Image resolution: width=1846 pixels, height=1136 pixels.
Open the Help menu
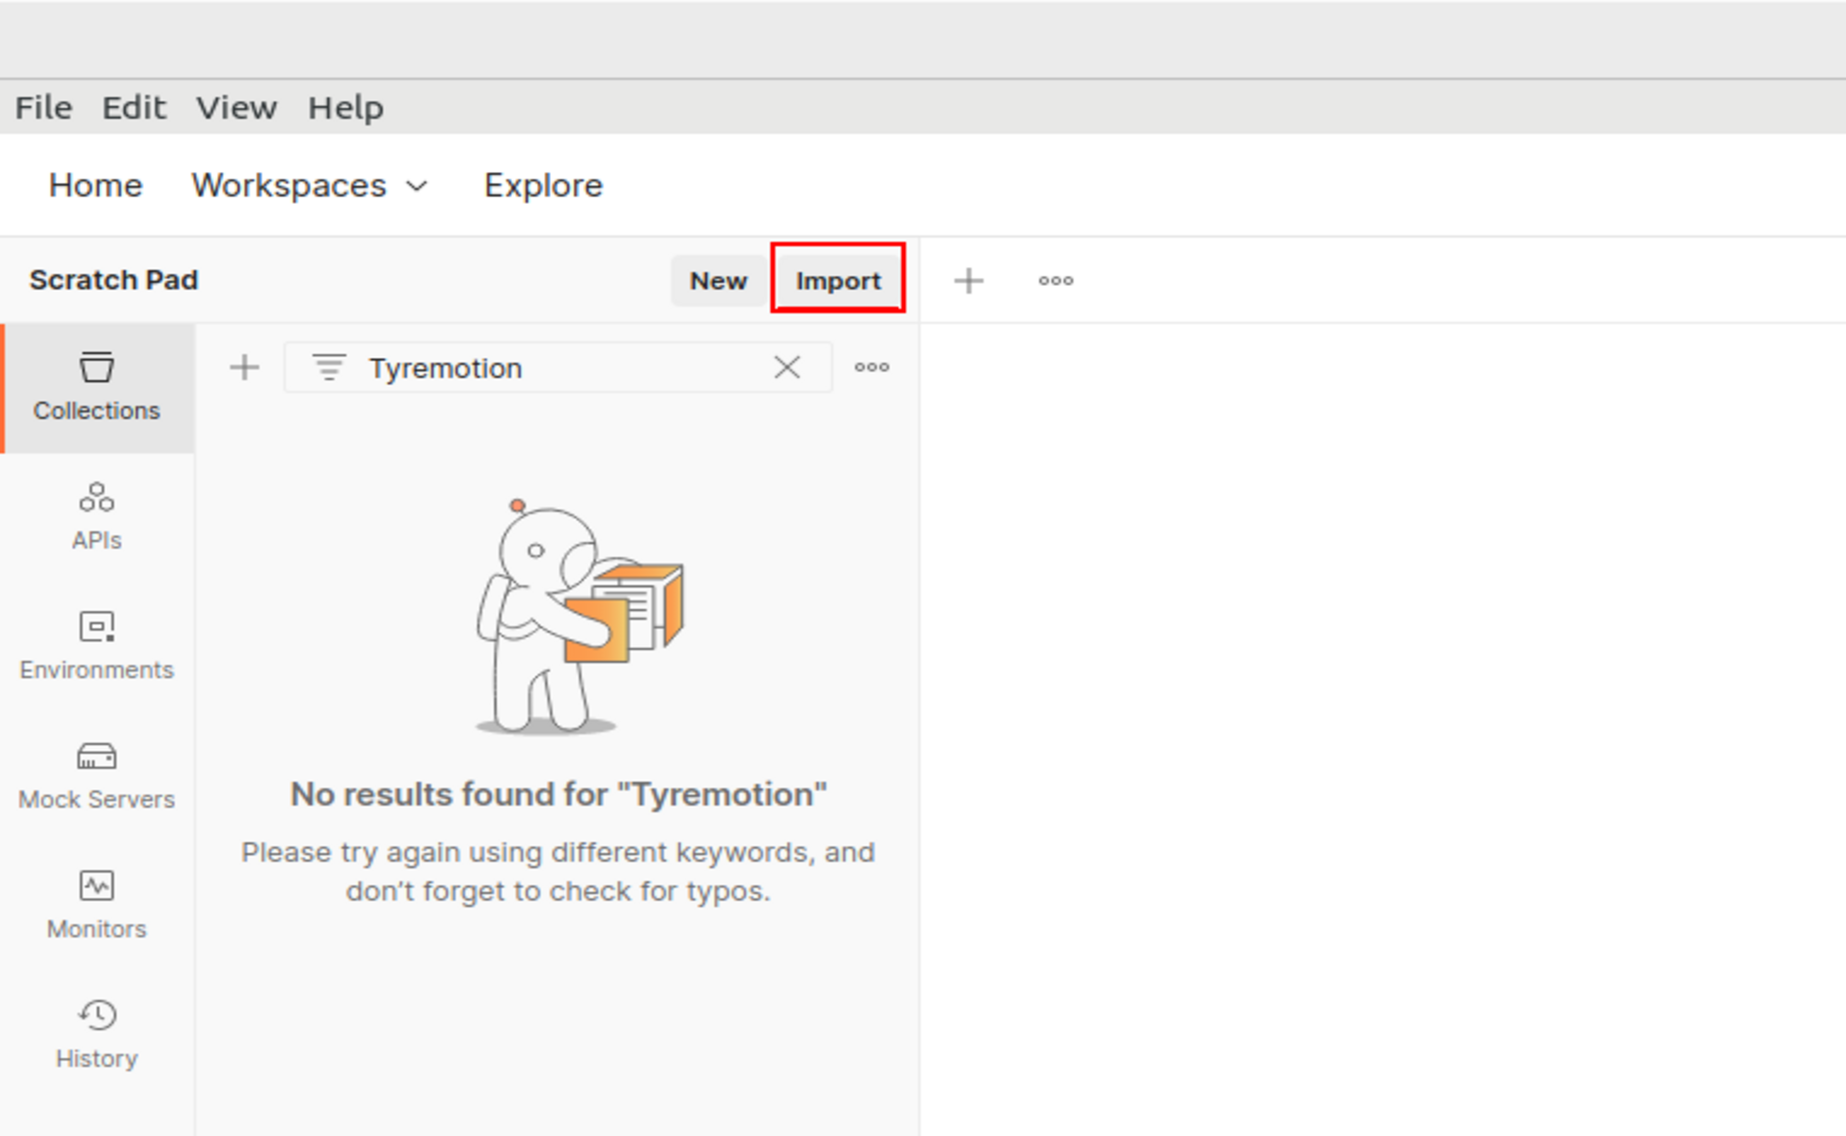(x=345, y=107)
